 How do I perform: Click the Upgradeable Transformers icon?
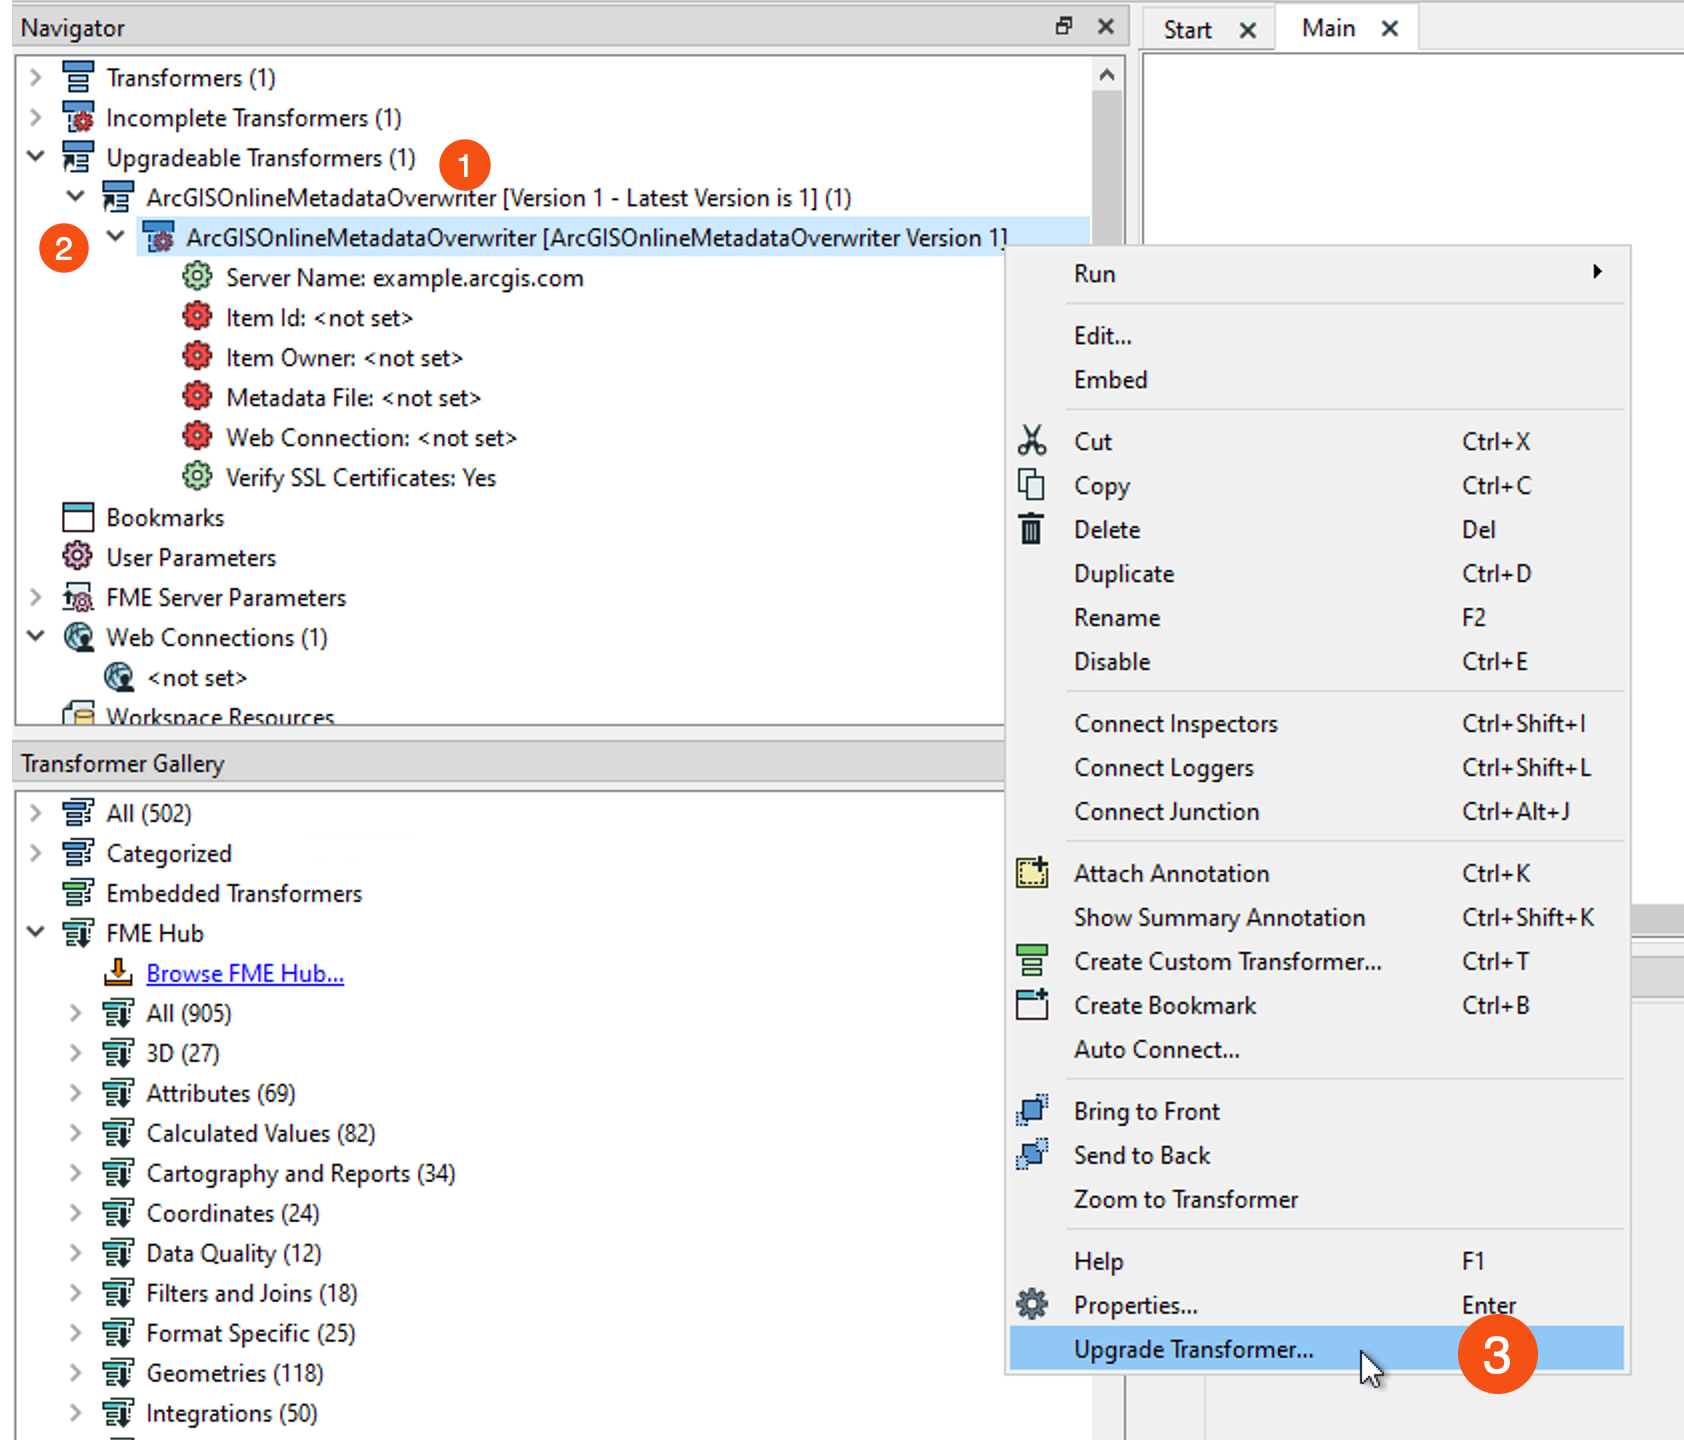pos(78,157)
